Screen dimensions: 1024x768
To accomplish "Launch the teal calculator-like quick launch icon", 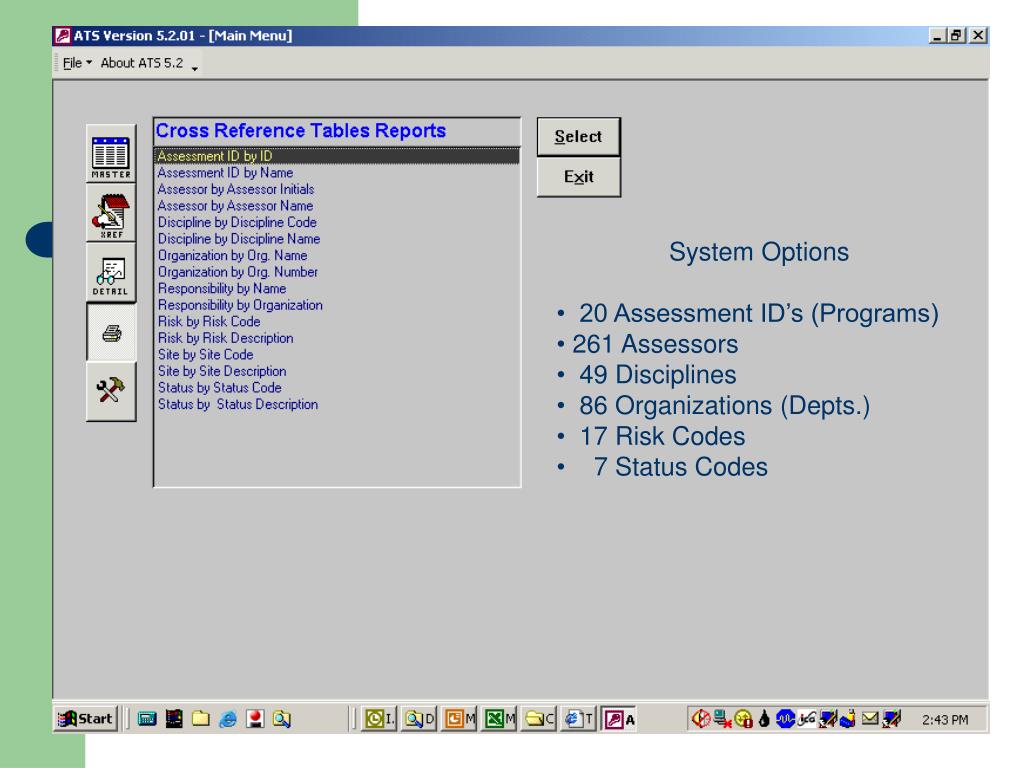I will point(147,719).
